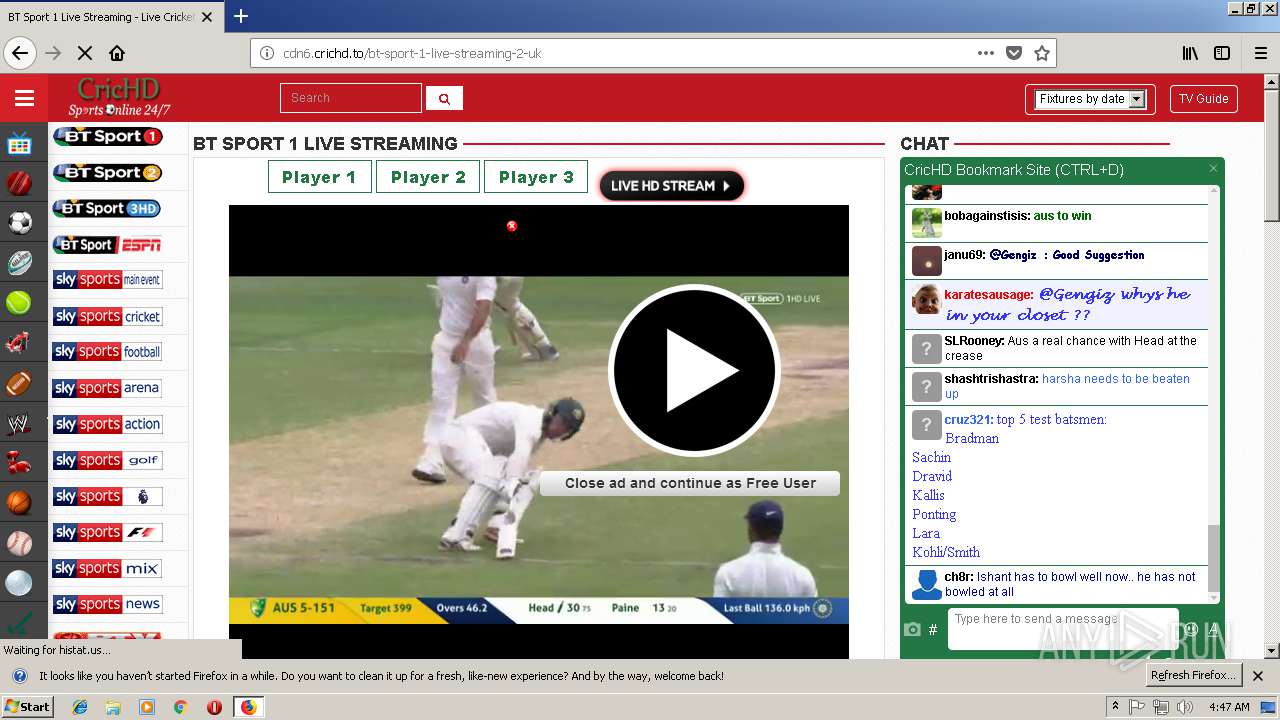Save page to Pocket icon

[1014, 53]
